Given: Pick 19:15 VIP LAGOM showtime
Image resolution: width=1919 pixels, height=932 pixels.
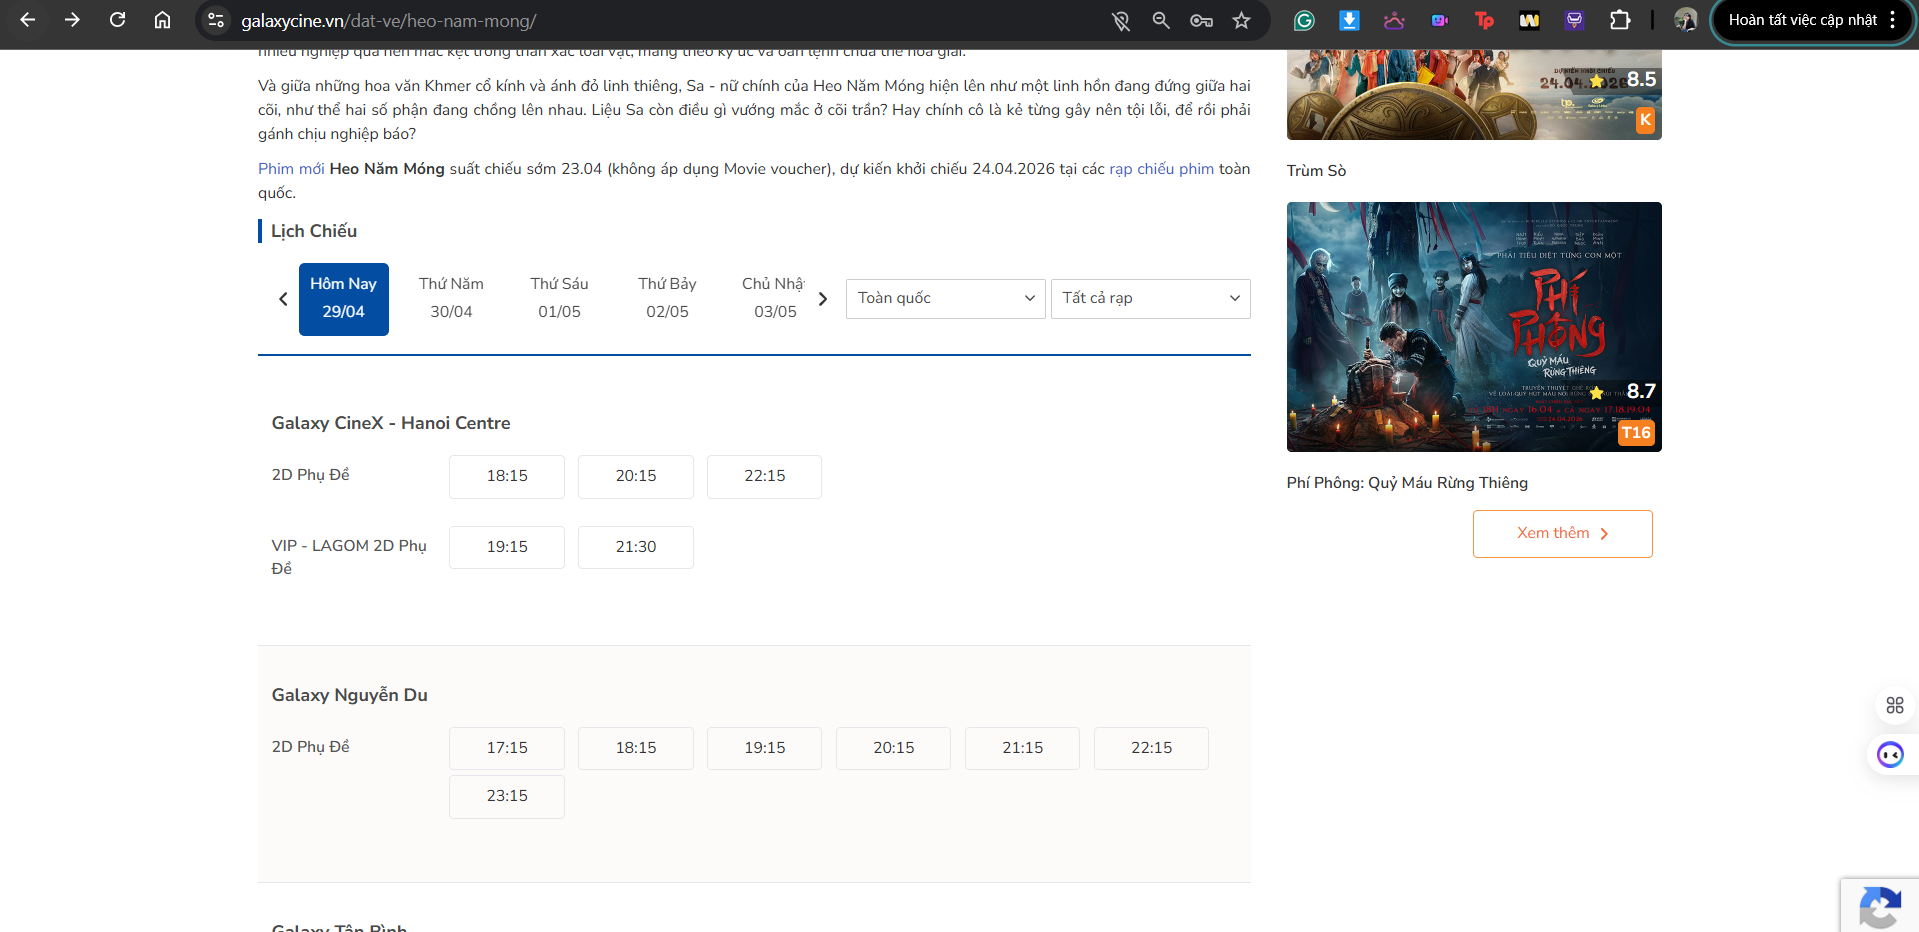Looking at the screenshot, I should [x=507, y=547].
